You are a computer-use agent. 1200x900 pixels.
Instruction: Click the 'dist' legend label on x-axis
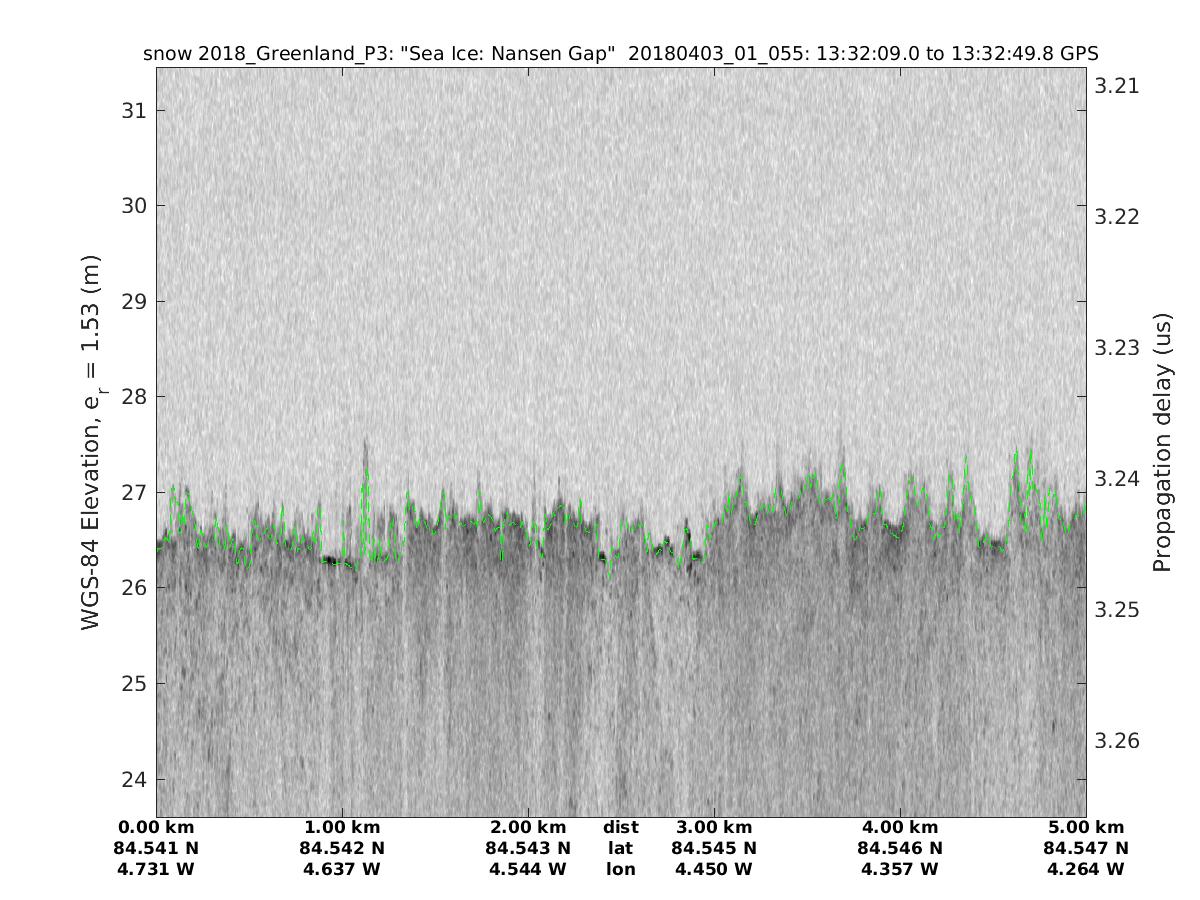[620, 827]
